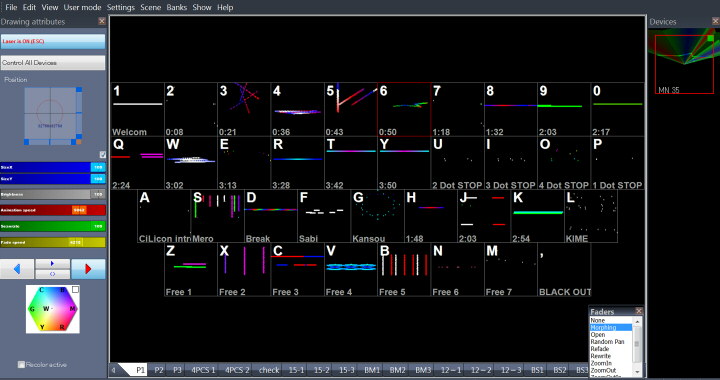The image size is (720, 380).
Task: Open the Banks menu
Action: click(177, 7)
